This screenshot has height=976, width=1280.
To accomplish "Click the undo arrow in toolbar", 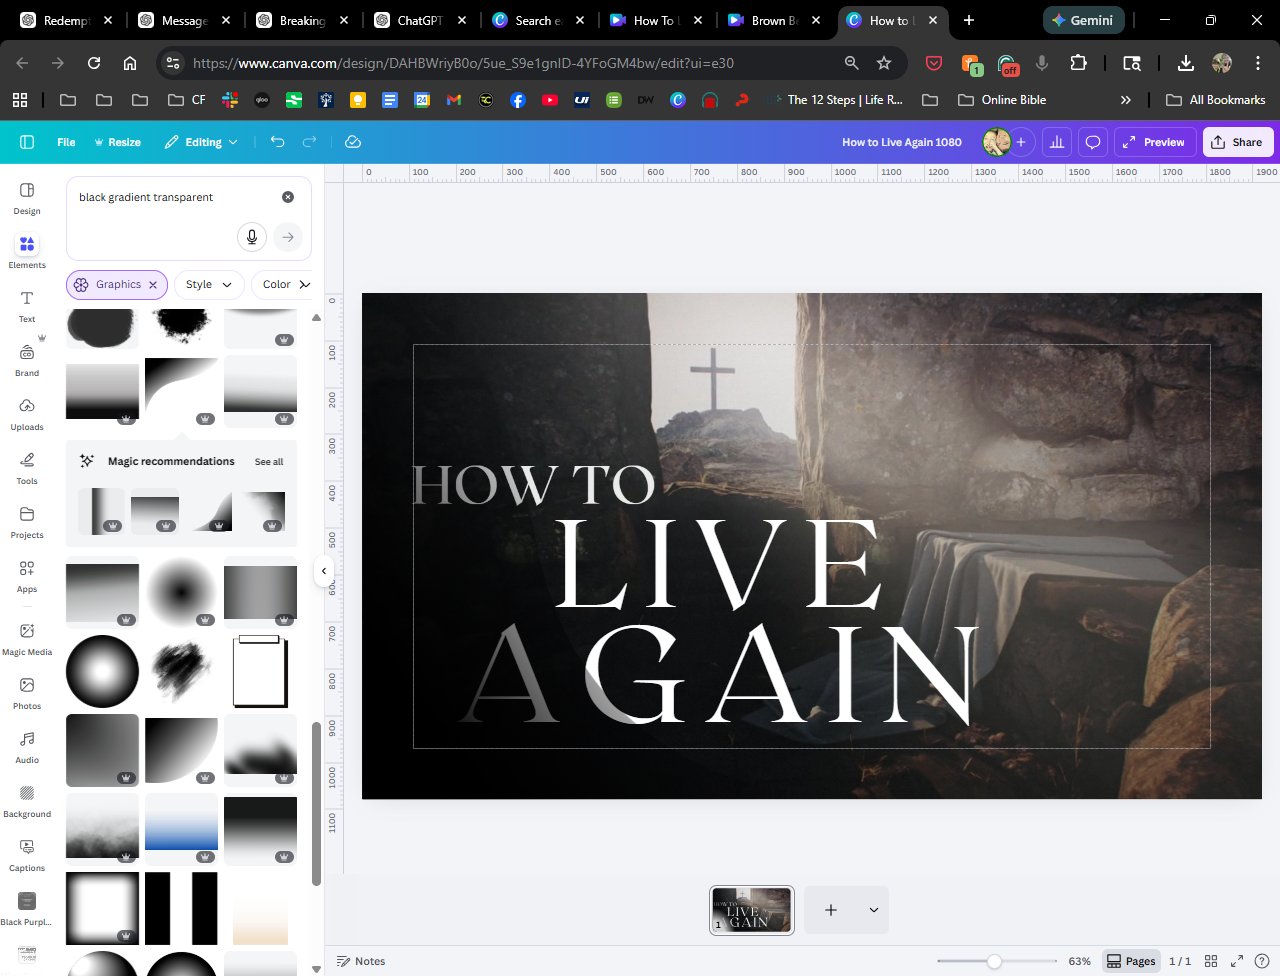I will pos(278,142).
